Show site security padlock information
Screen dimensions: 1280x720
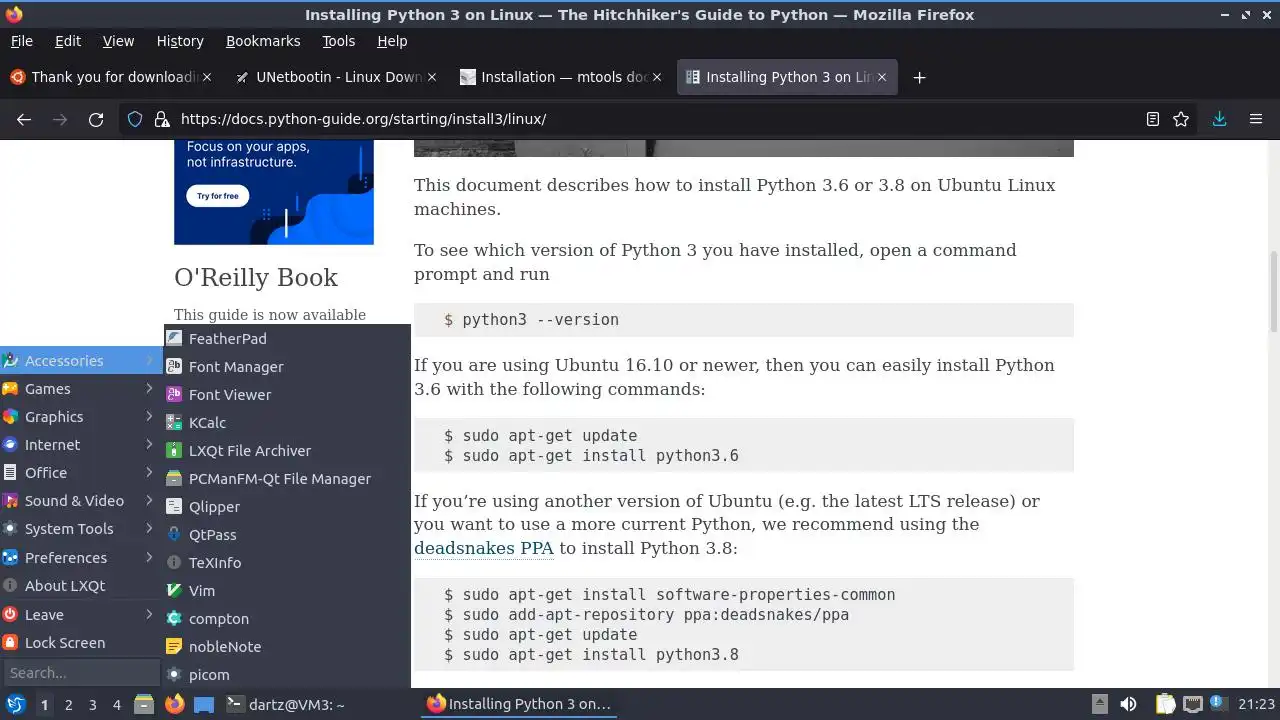[x=161, y=119]
